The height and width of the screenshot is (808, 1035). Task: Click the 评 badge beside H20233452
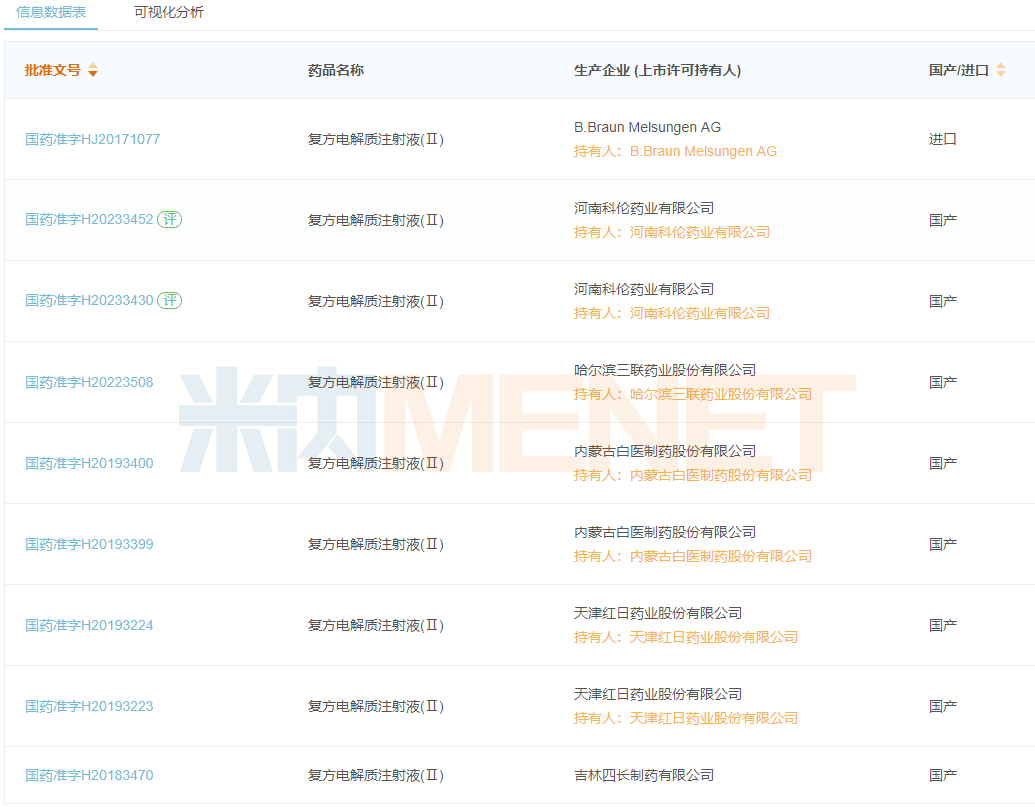click(169, 220)
